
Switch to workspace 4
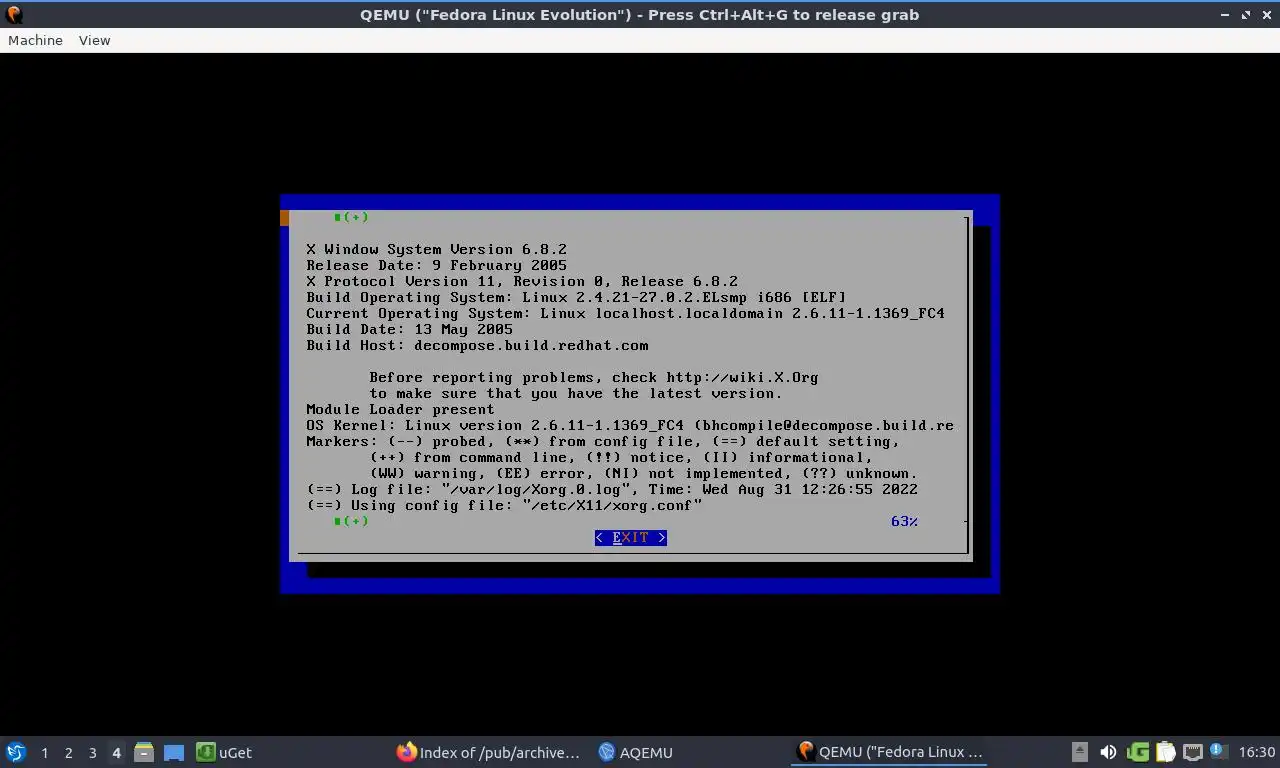pos(116,752)
